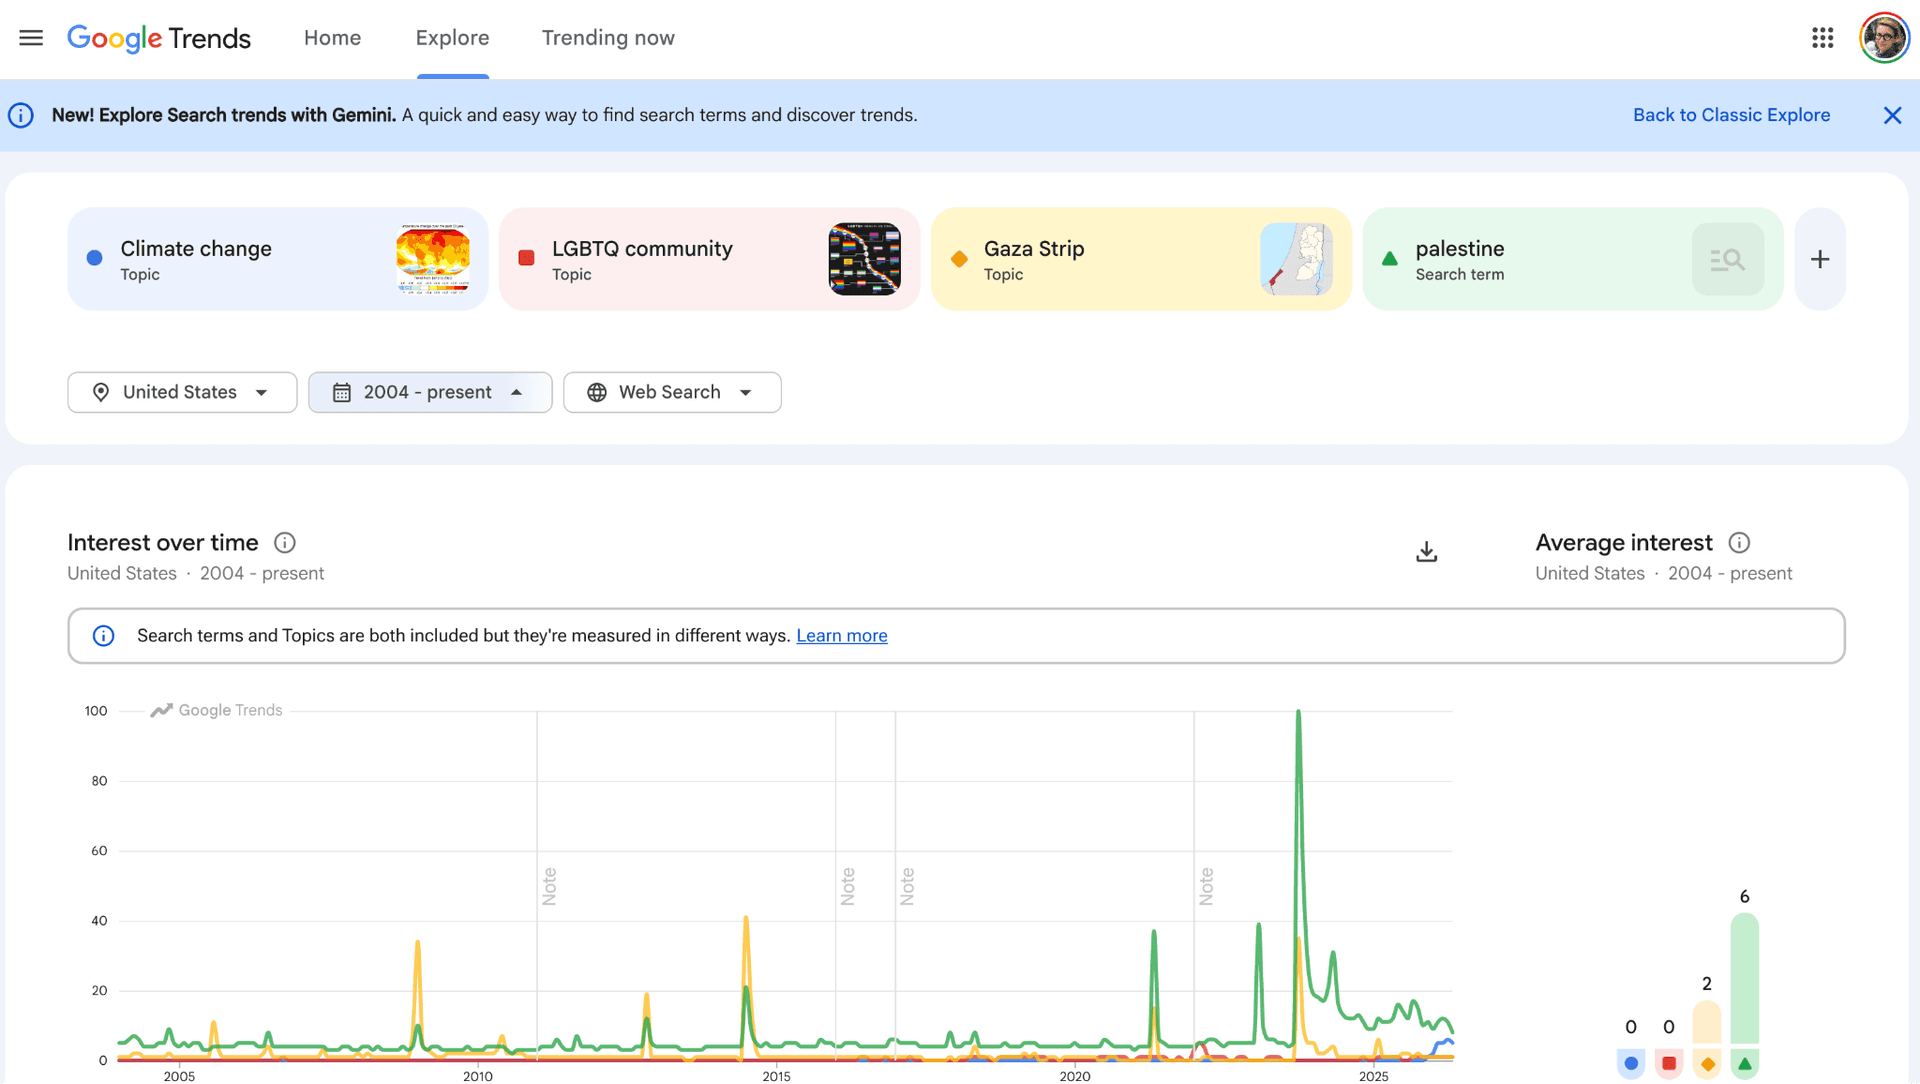Follow the Learn more link
The image size is (1920, 1084).
(842, 636)
